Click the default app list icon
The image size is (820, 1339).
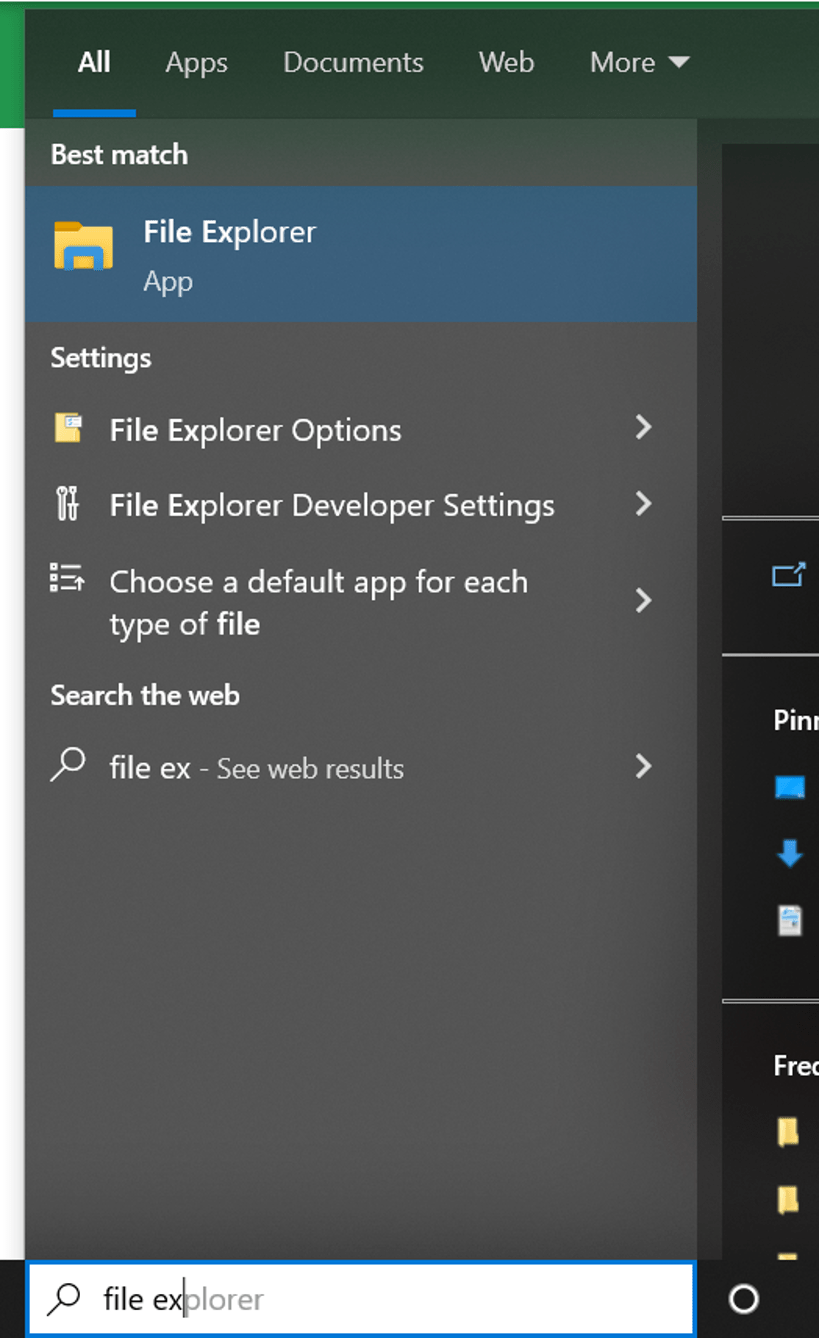(x=67, y=578)
